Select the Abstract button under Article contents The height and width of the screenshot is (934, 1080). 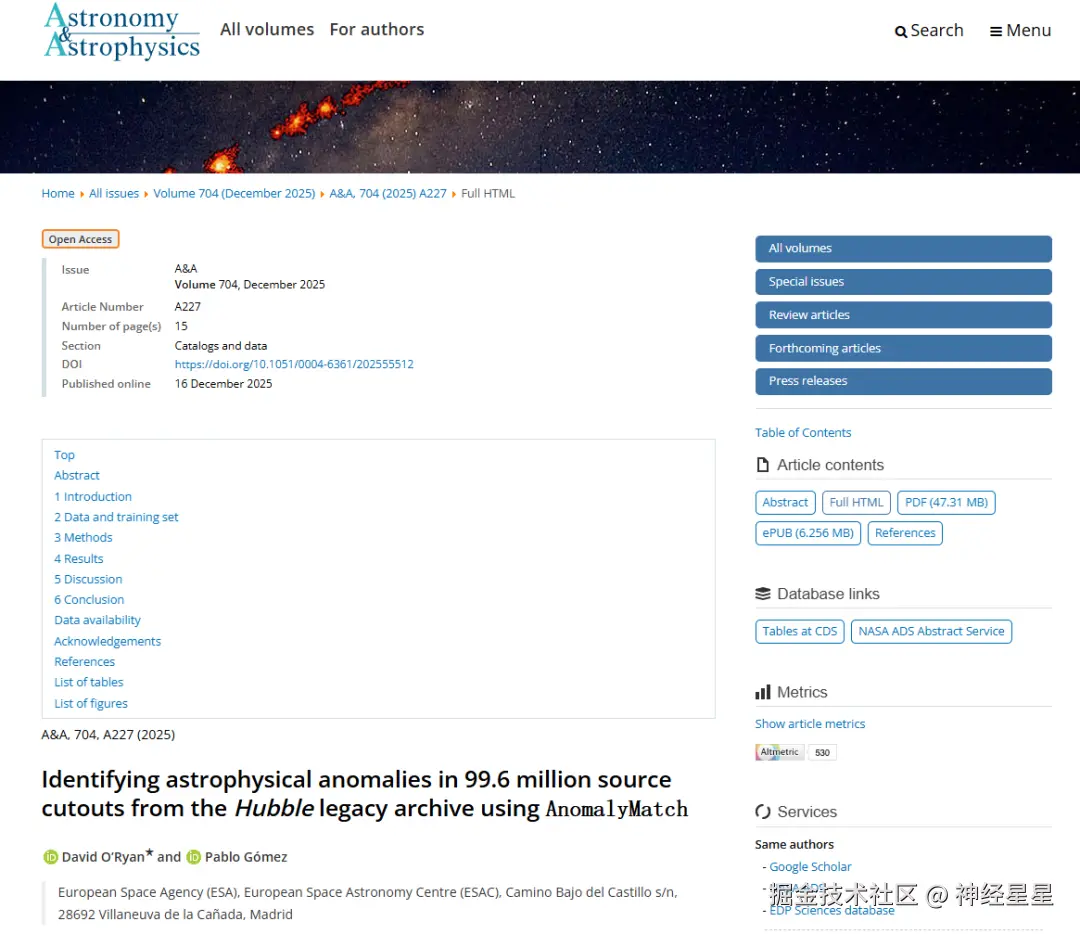pyautogui.click(x=785, y=503)
